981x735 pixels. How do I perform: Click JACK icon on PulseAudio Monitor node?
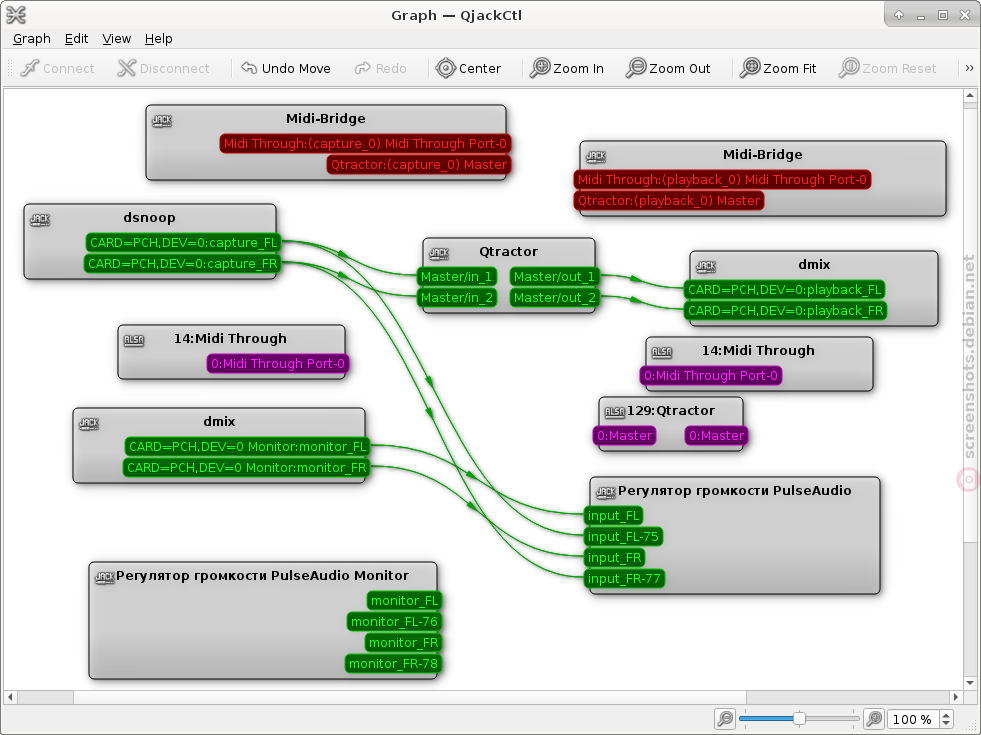104,577
